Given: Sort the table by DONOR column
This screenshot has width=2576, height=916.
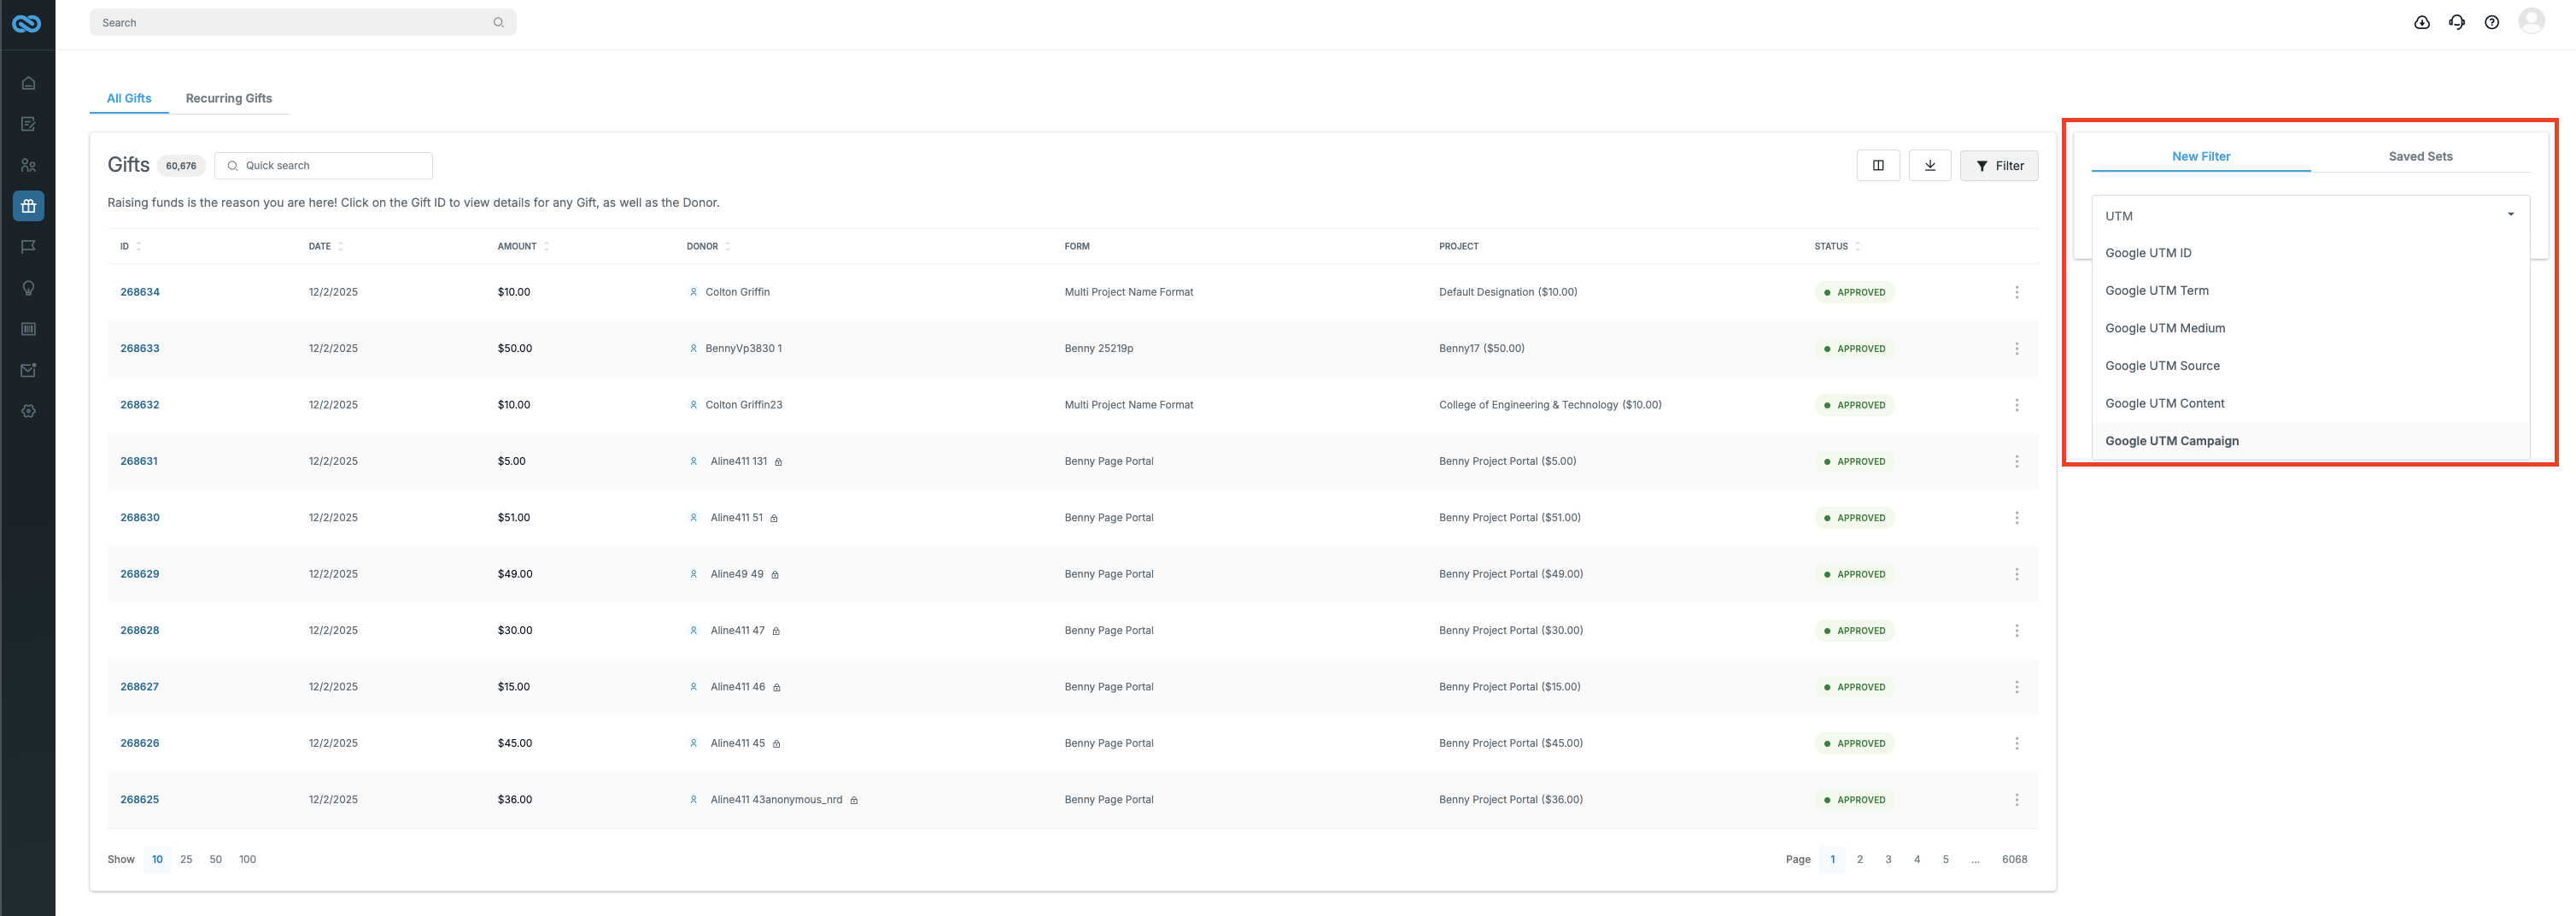Looking at the screenshot, I should [x=708, y=246].
